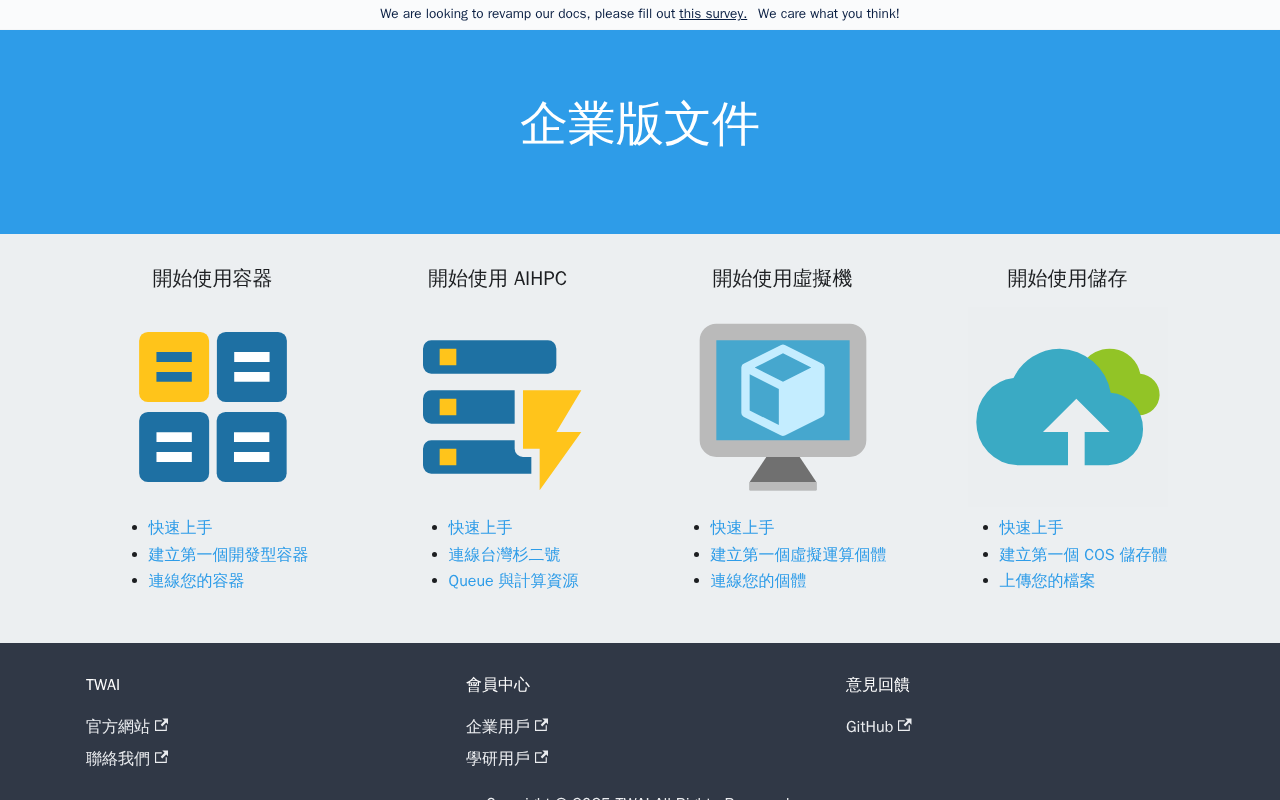Open 建立第一個 COS 儲存體 link
Screen dimensions: 1280x800
click(x=1083, y=554)
